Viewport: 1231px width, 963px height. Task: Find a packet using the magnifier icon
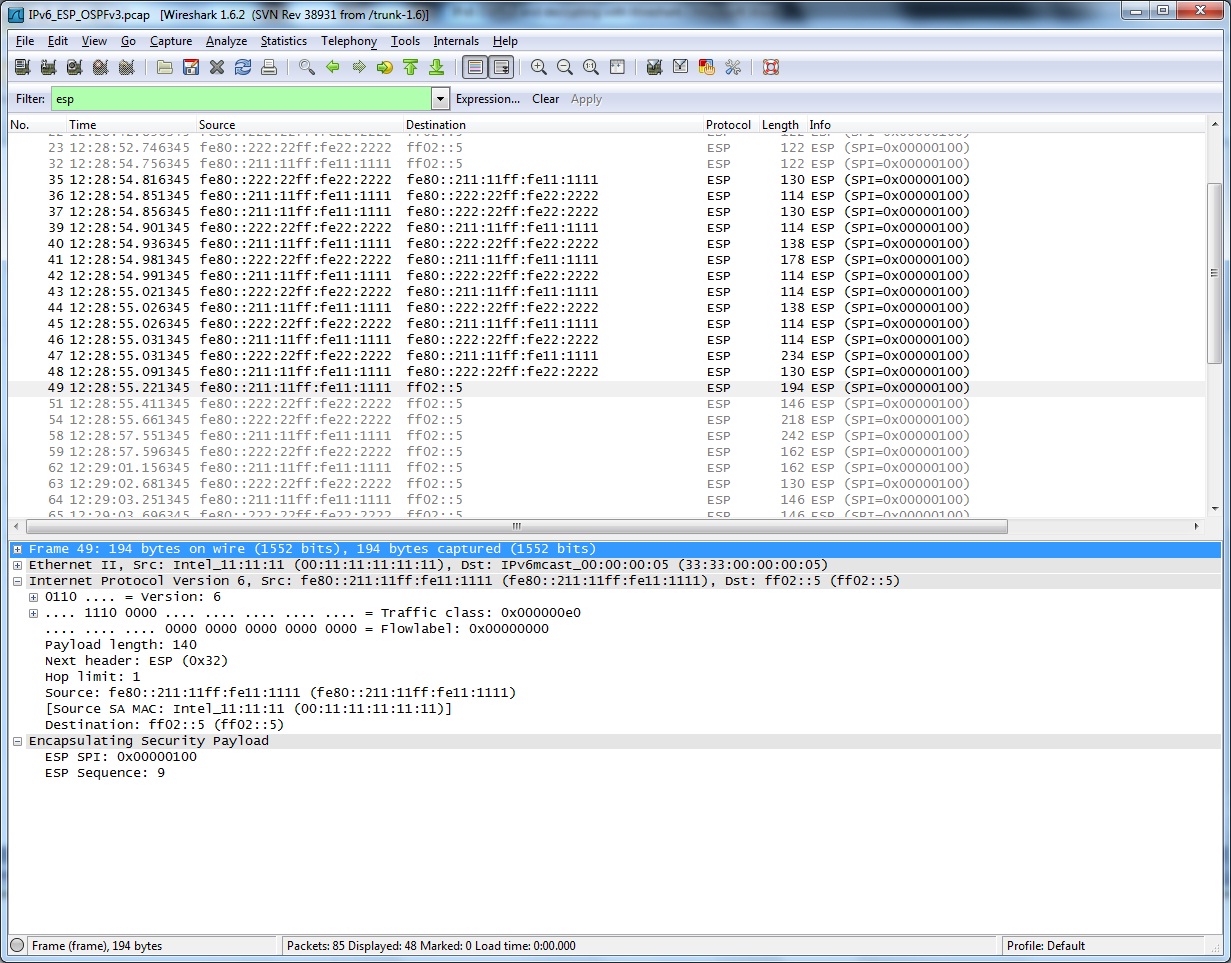click(306, 67)
